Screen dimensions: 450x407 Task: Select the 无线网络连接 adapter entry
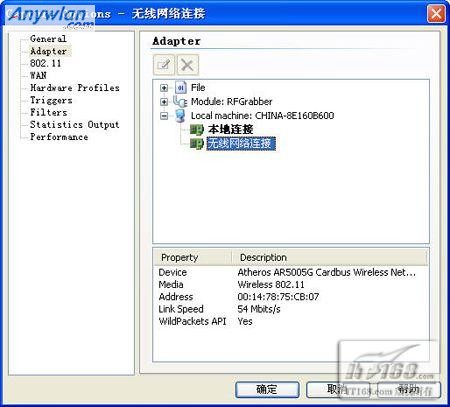coord(241,144)
